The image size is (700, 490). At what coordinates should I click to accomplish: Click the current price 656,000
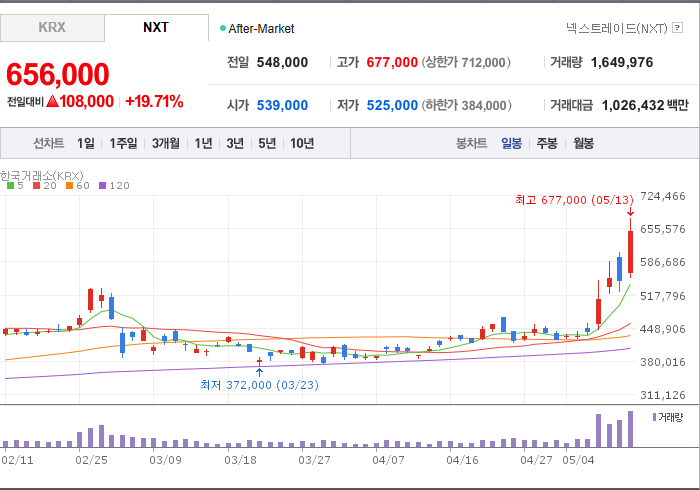(x=58, y=74)
